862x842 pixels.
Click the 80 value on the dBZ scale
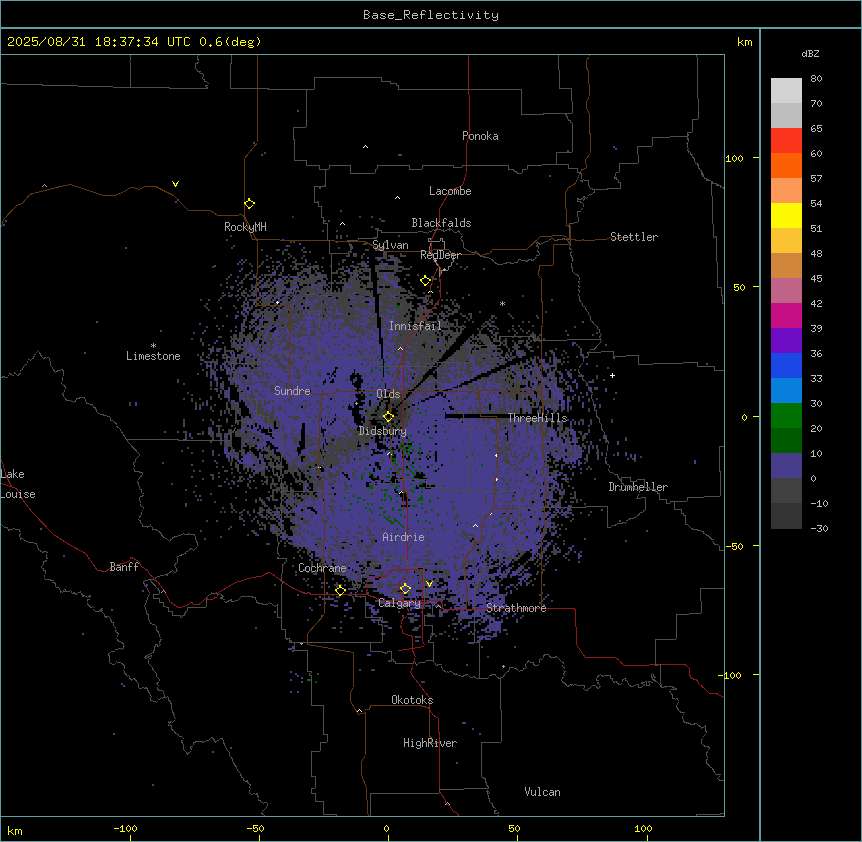[x=816, y=79]
